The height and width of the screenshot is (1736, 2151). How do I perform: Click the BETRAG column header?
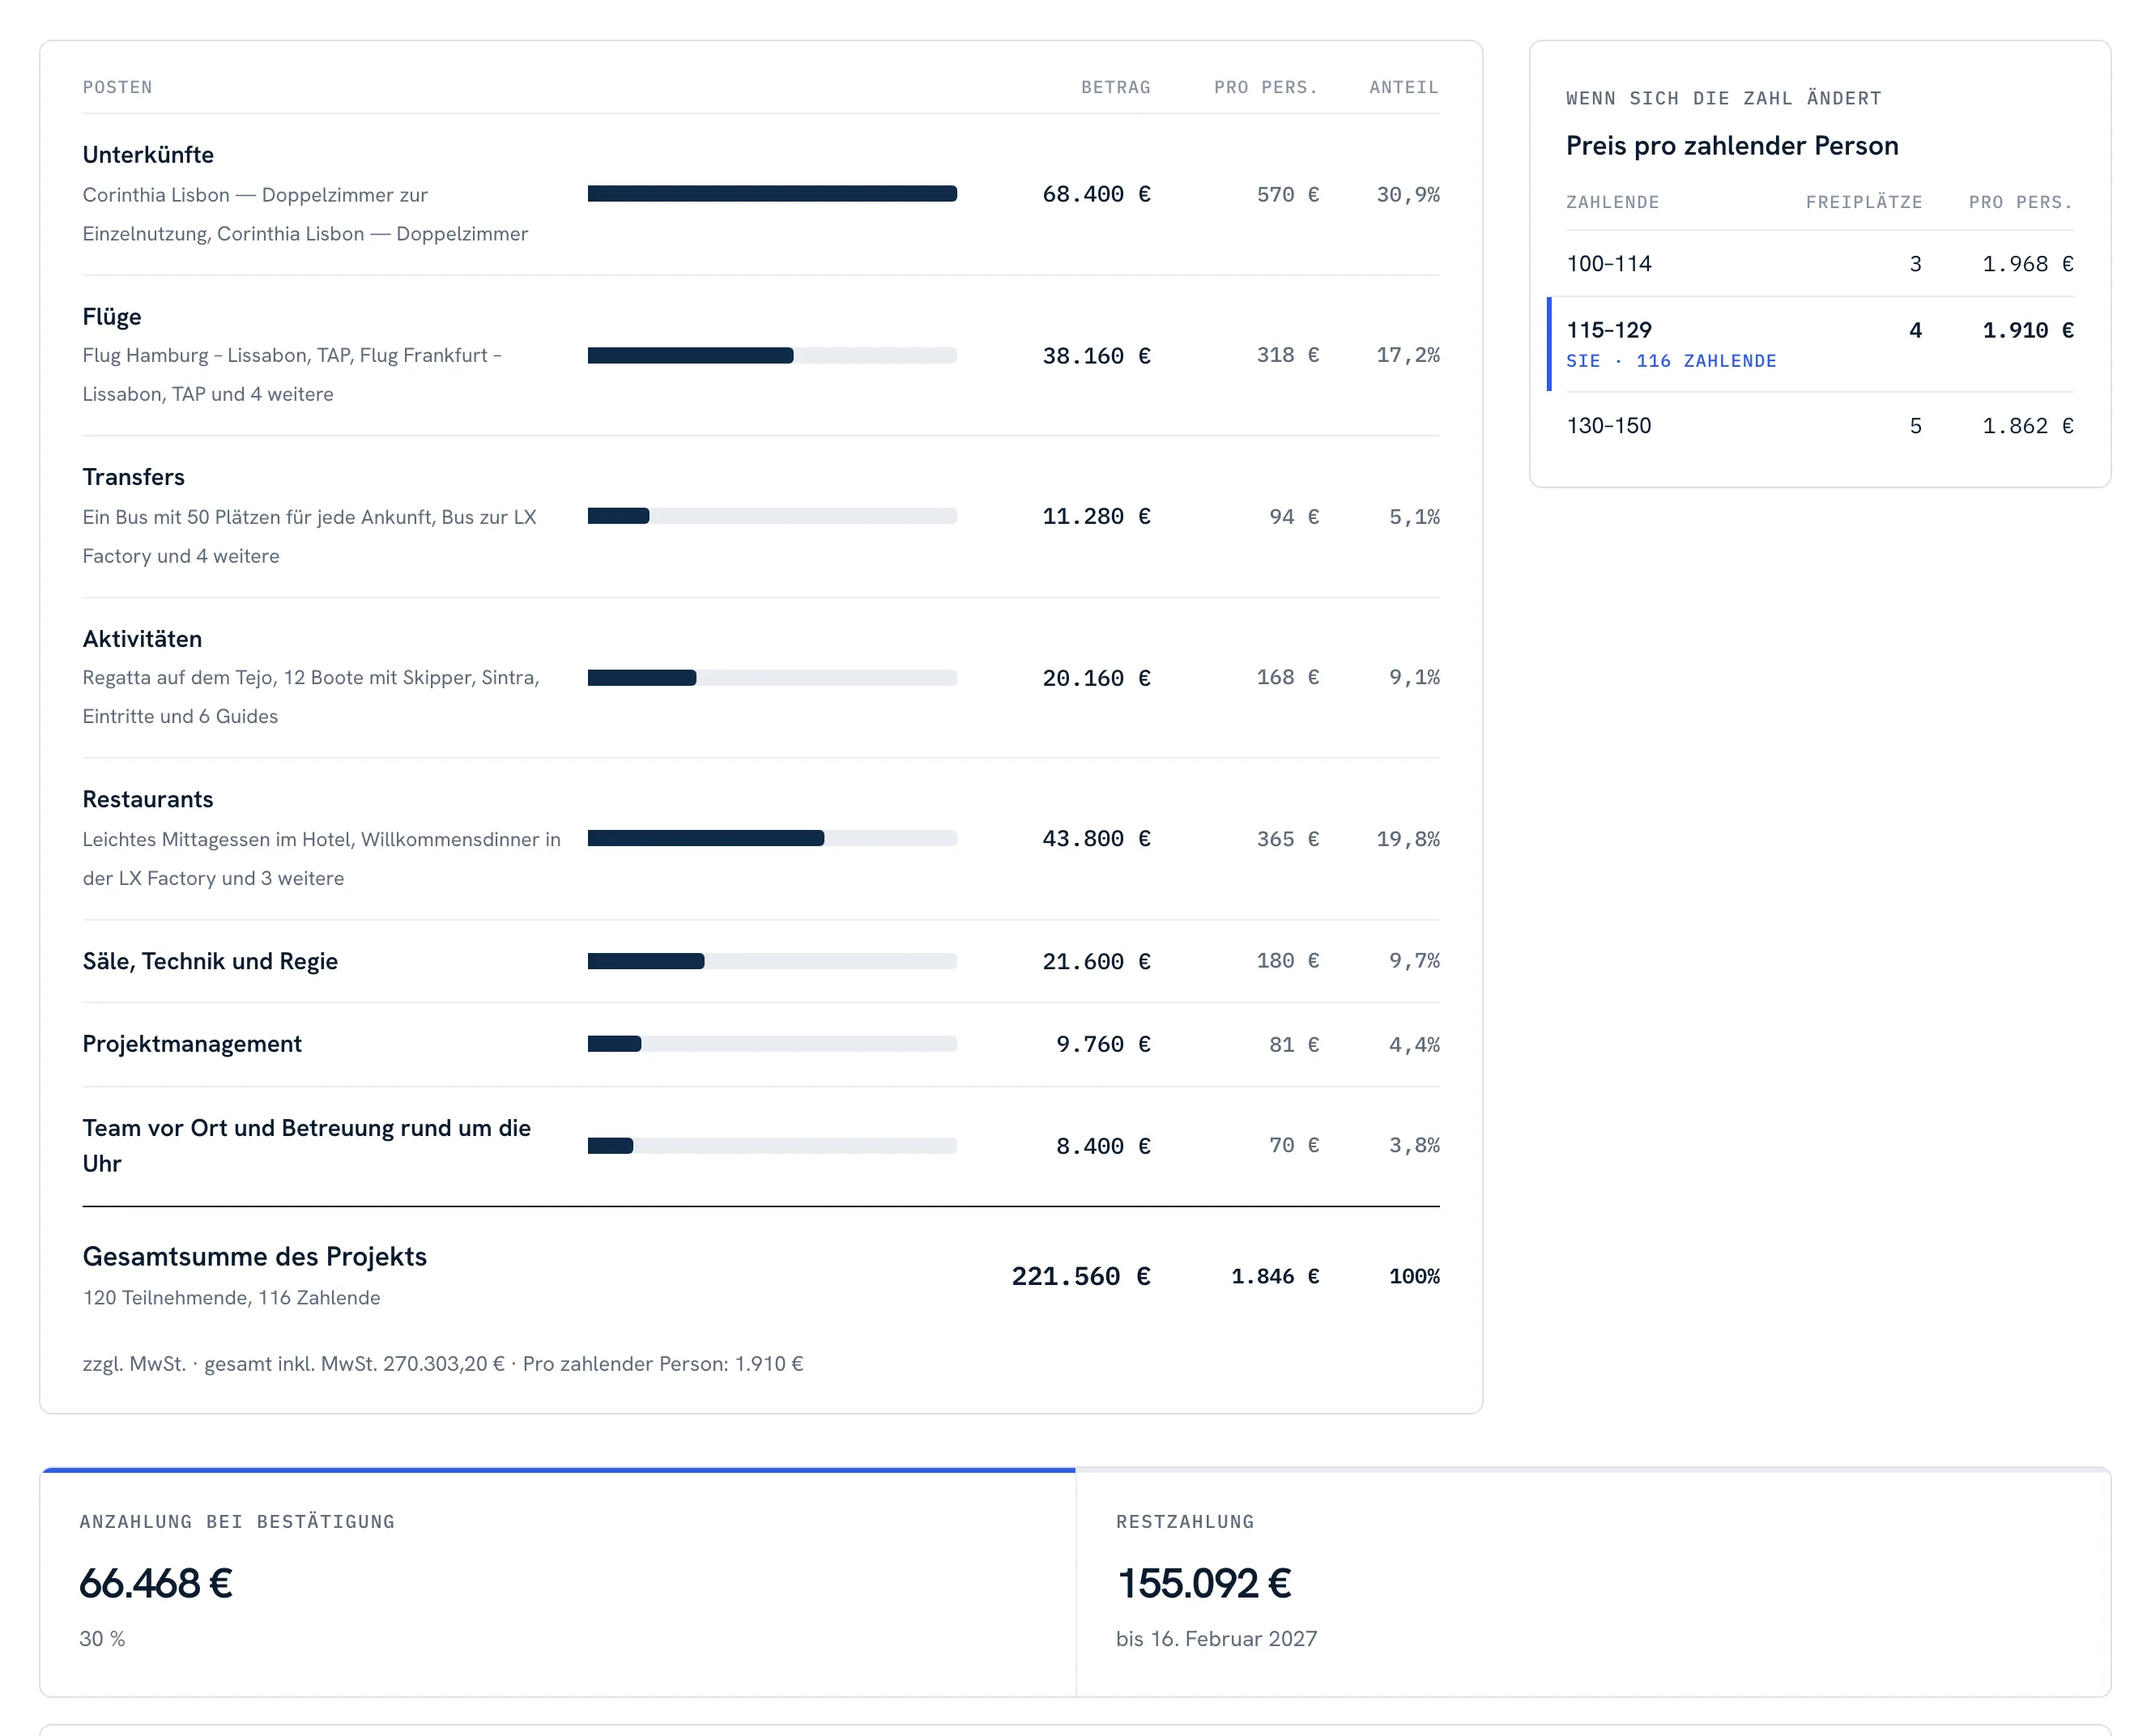click(x=1115, y=87)
